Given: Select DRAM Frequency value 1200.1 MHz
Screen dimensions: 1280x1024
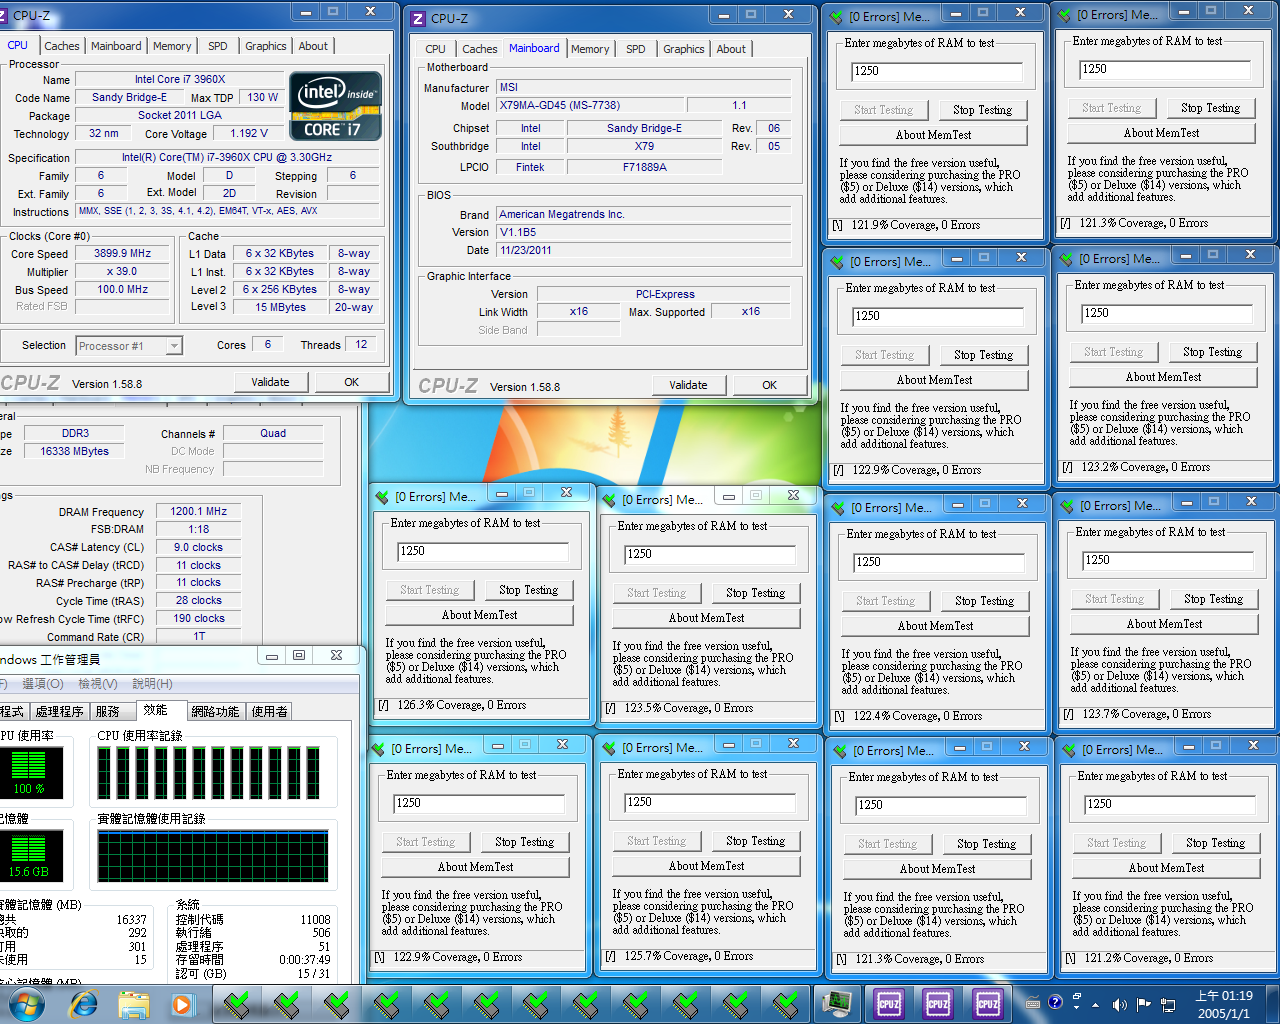Looking at the screenshot, I should [198, 511].
